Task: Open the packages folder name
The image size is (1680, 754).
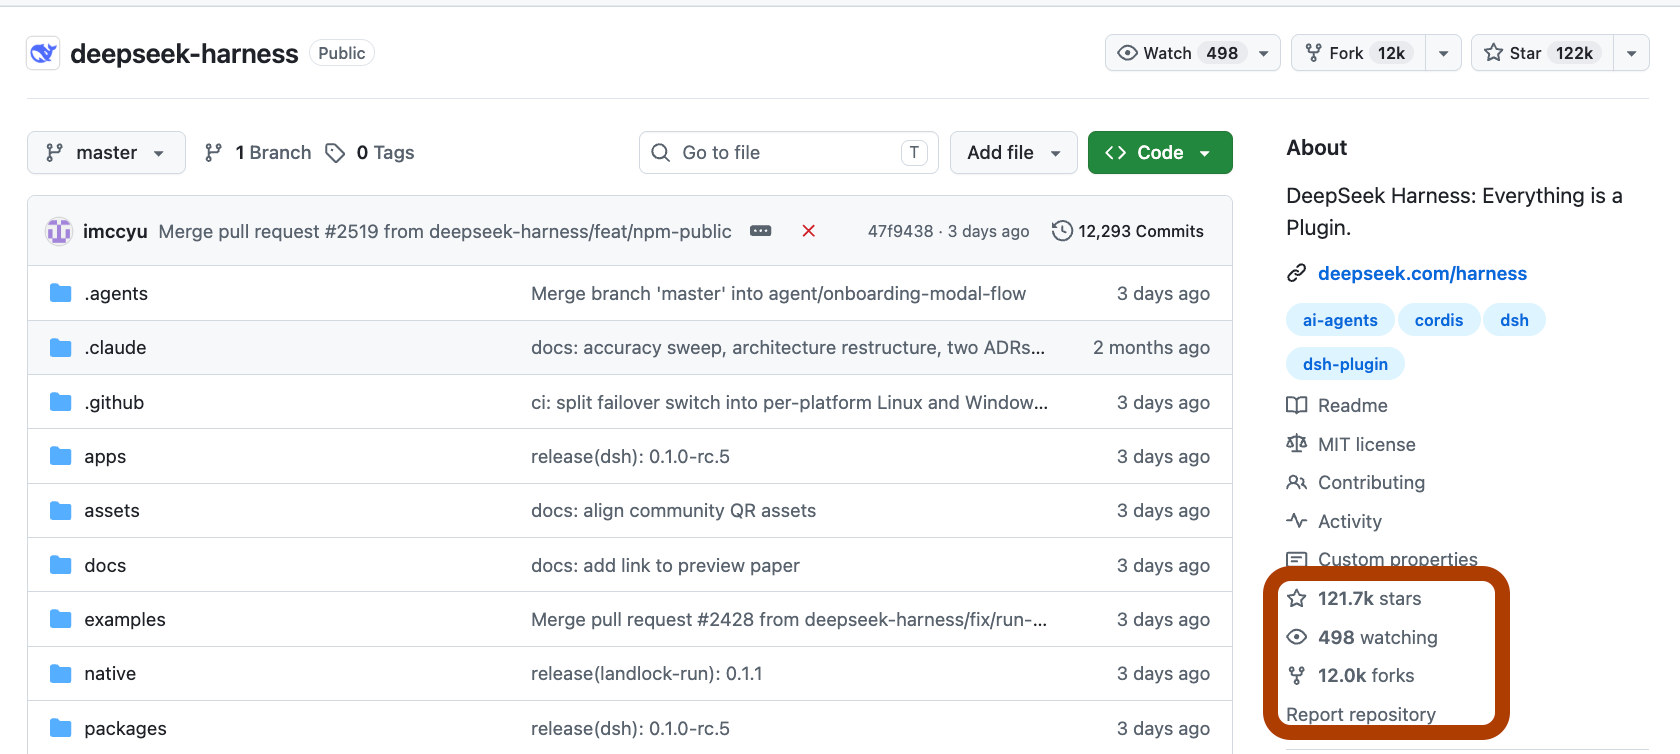Action: coord(125,728)
